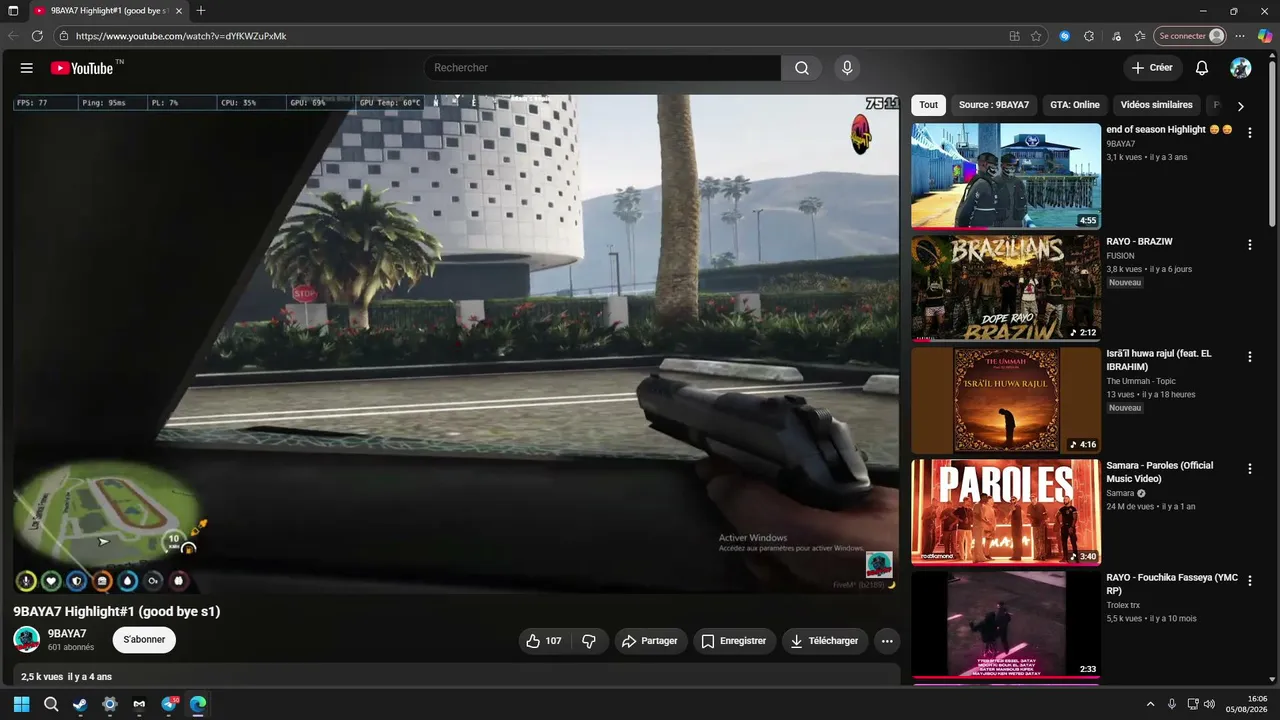This screenshot has width=1280, height=720.
Task: Open options for Isrā'īl huwa rajul
Action: click(1249, 357)
